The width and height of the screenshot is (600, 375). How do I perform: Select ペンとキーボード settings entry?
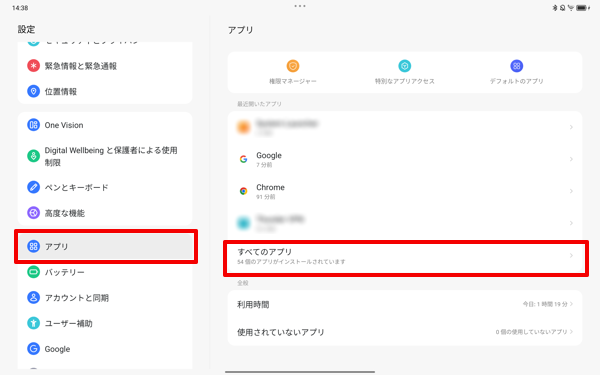pos(105,187)
